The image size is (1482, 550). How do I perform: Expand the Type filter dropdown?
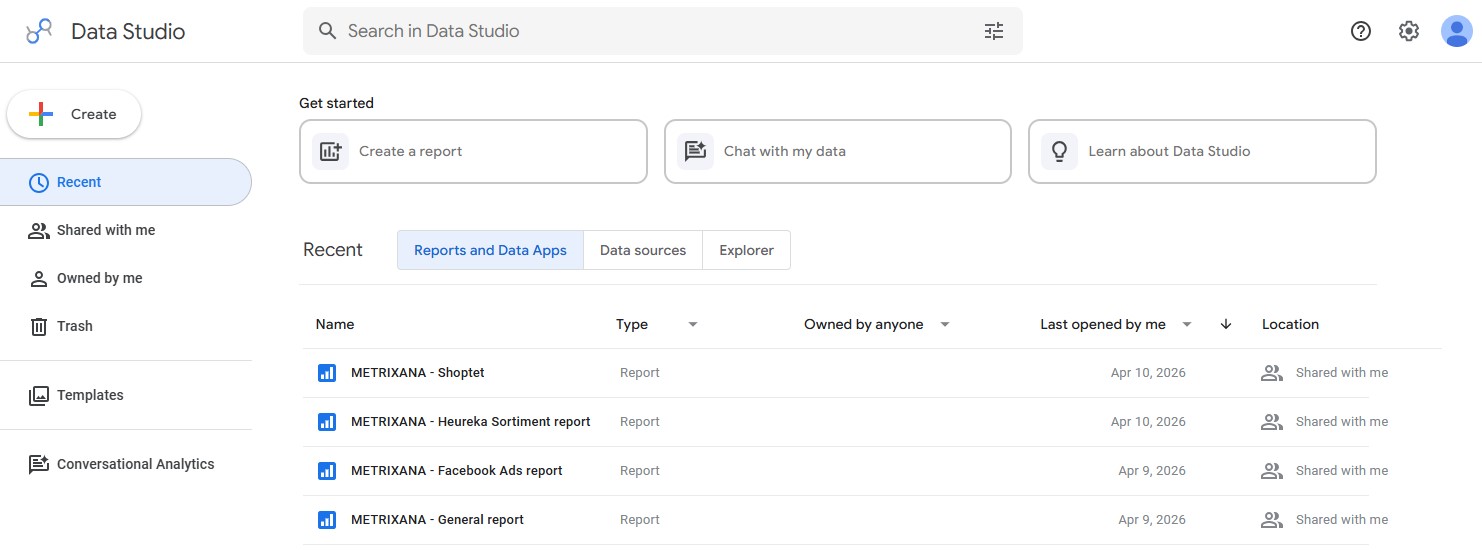692,325
